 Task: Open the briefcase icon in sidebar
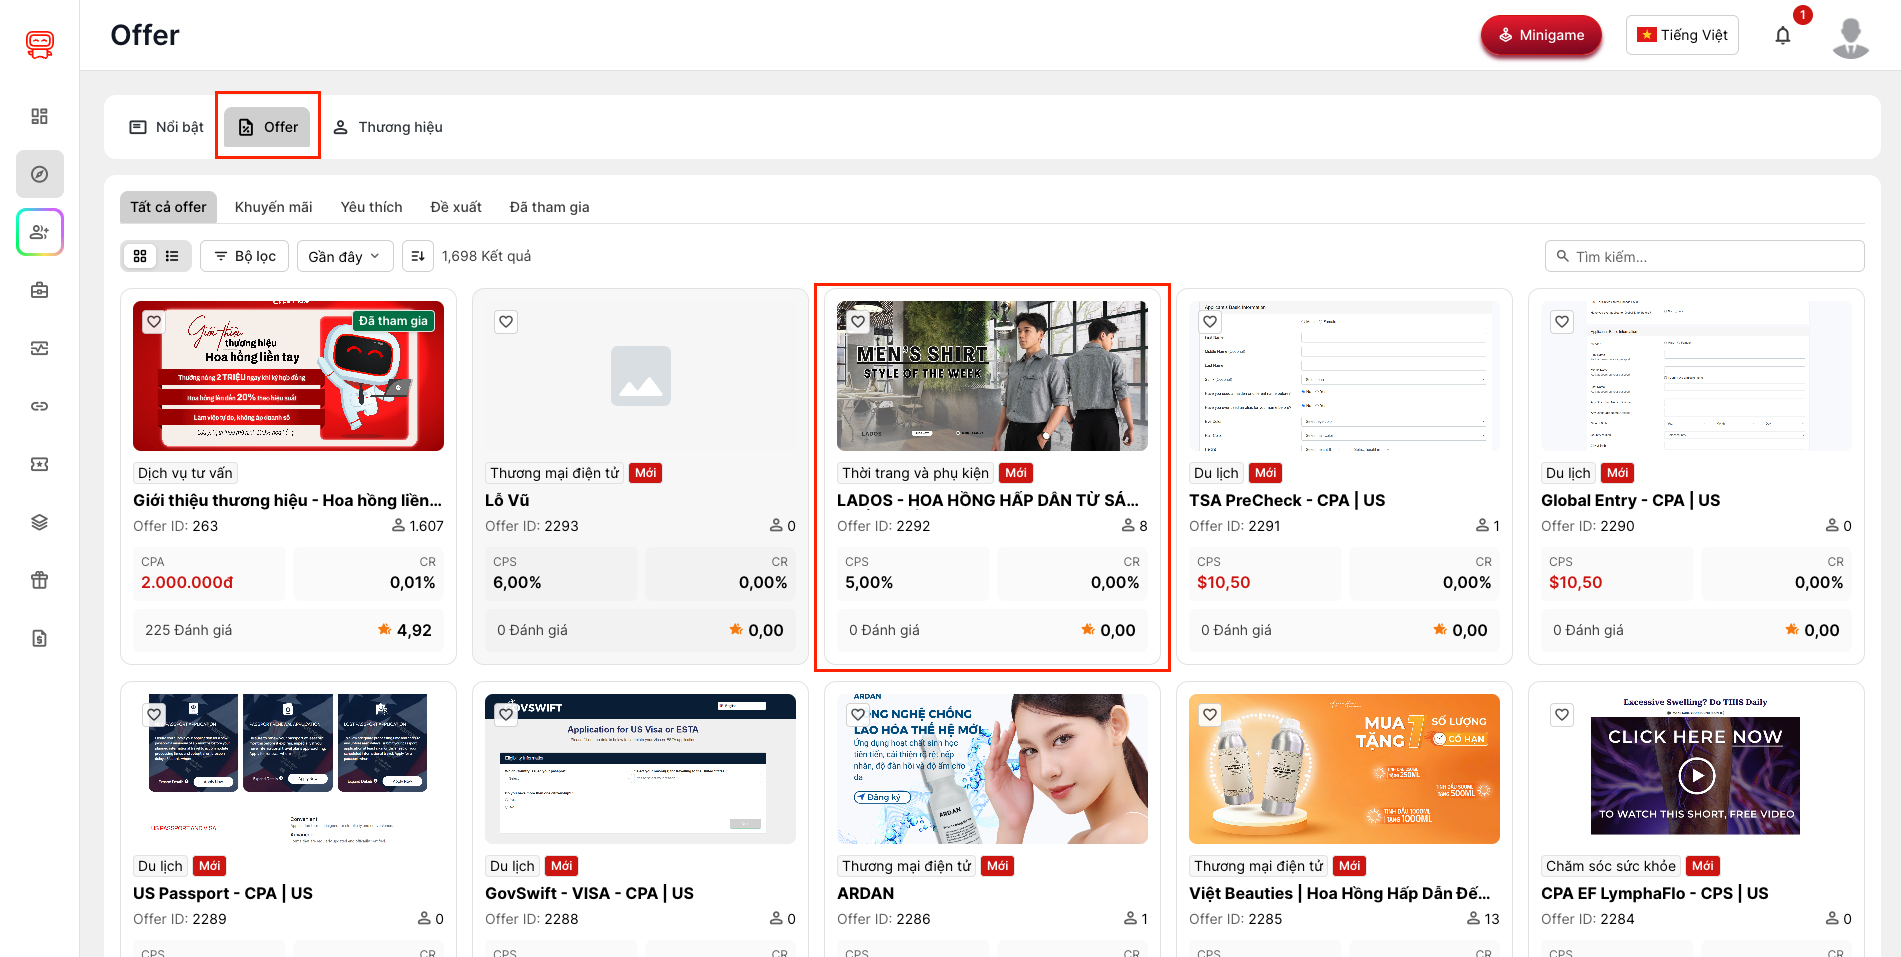[40, 290]
